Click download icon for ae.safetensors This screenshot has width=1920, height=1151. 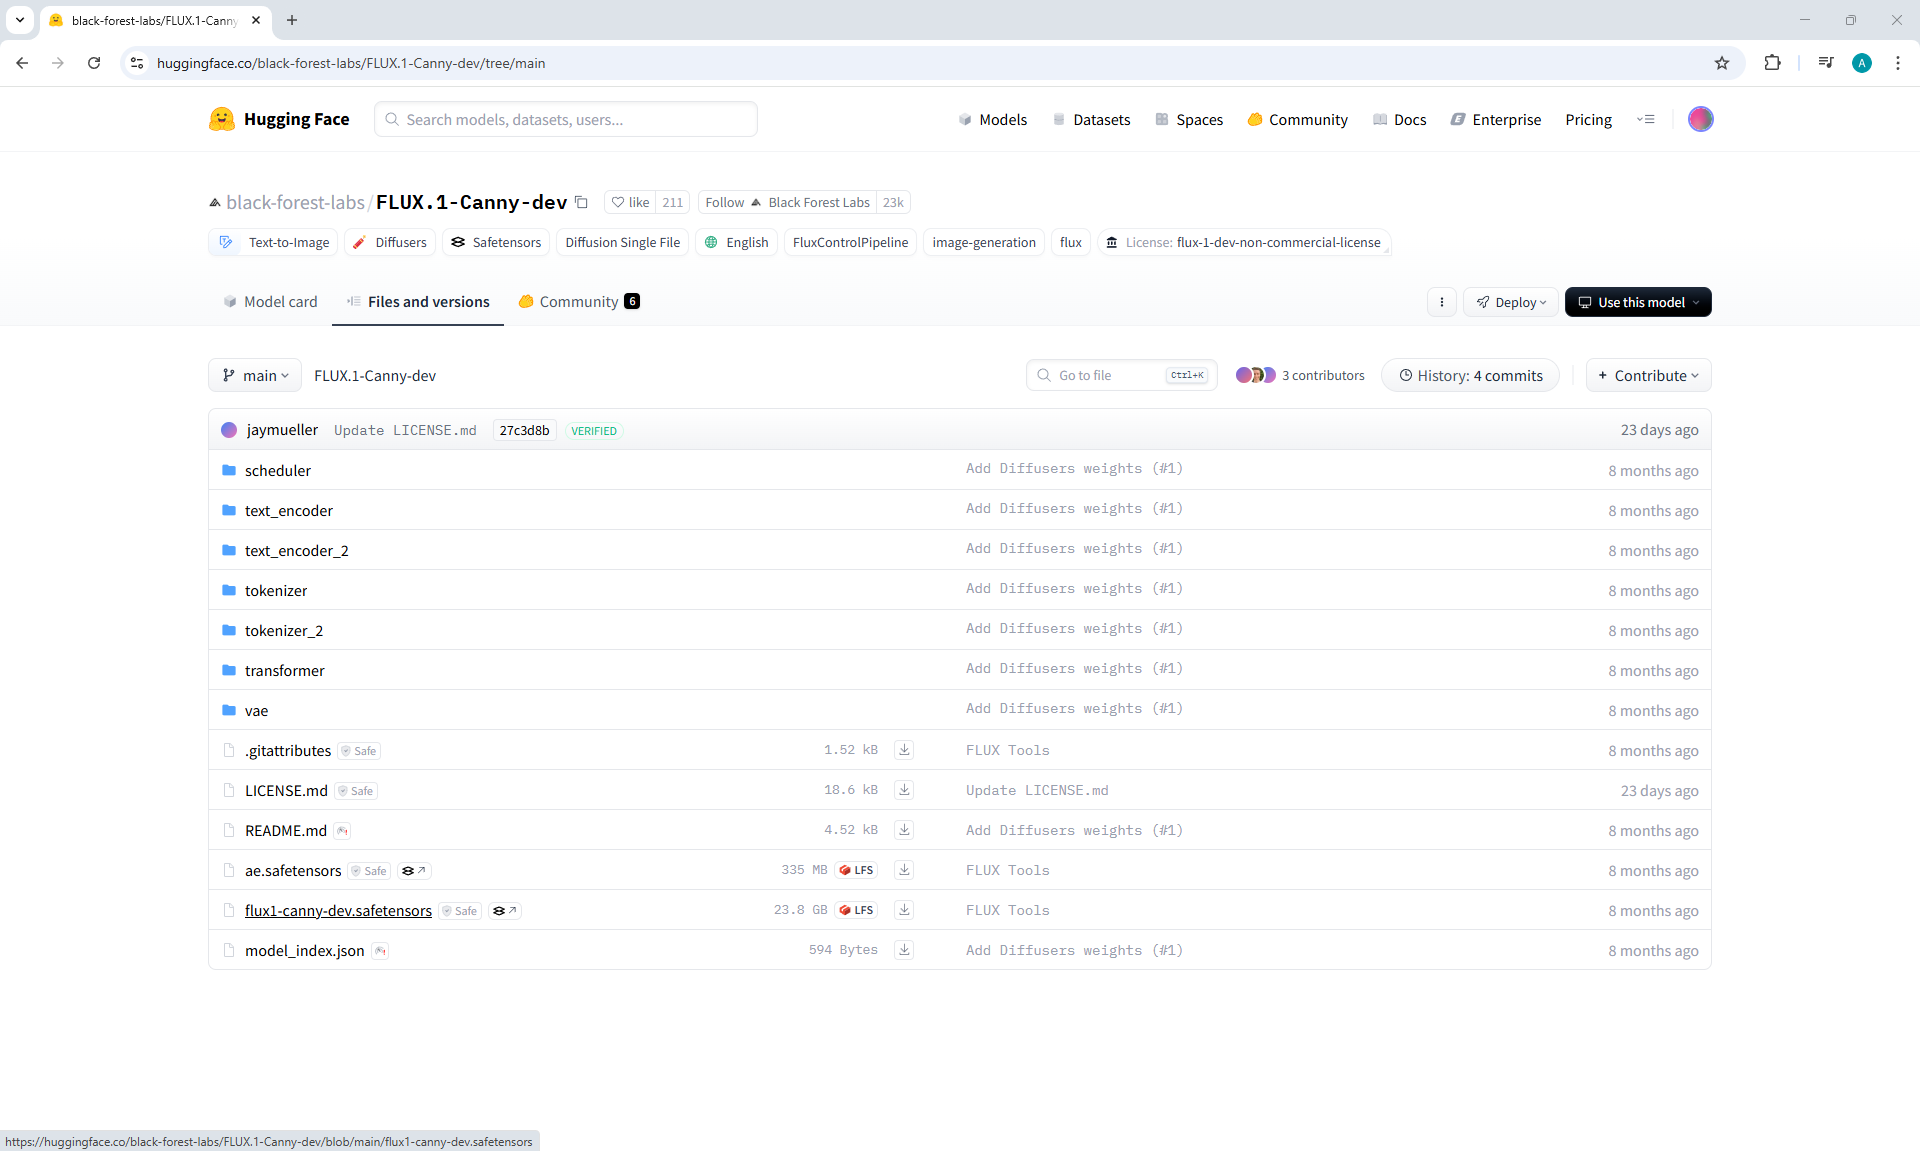pyautogui.click(x=904, y=870)
